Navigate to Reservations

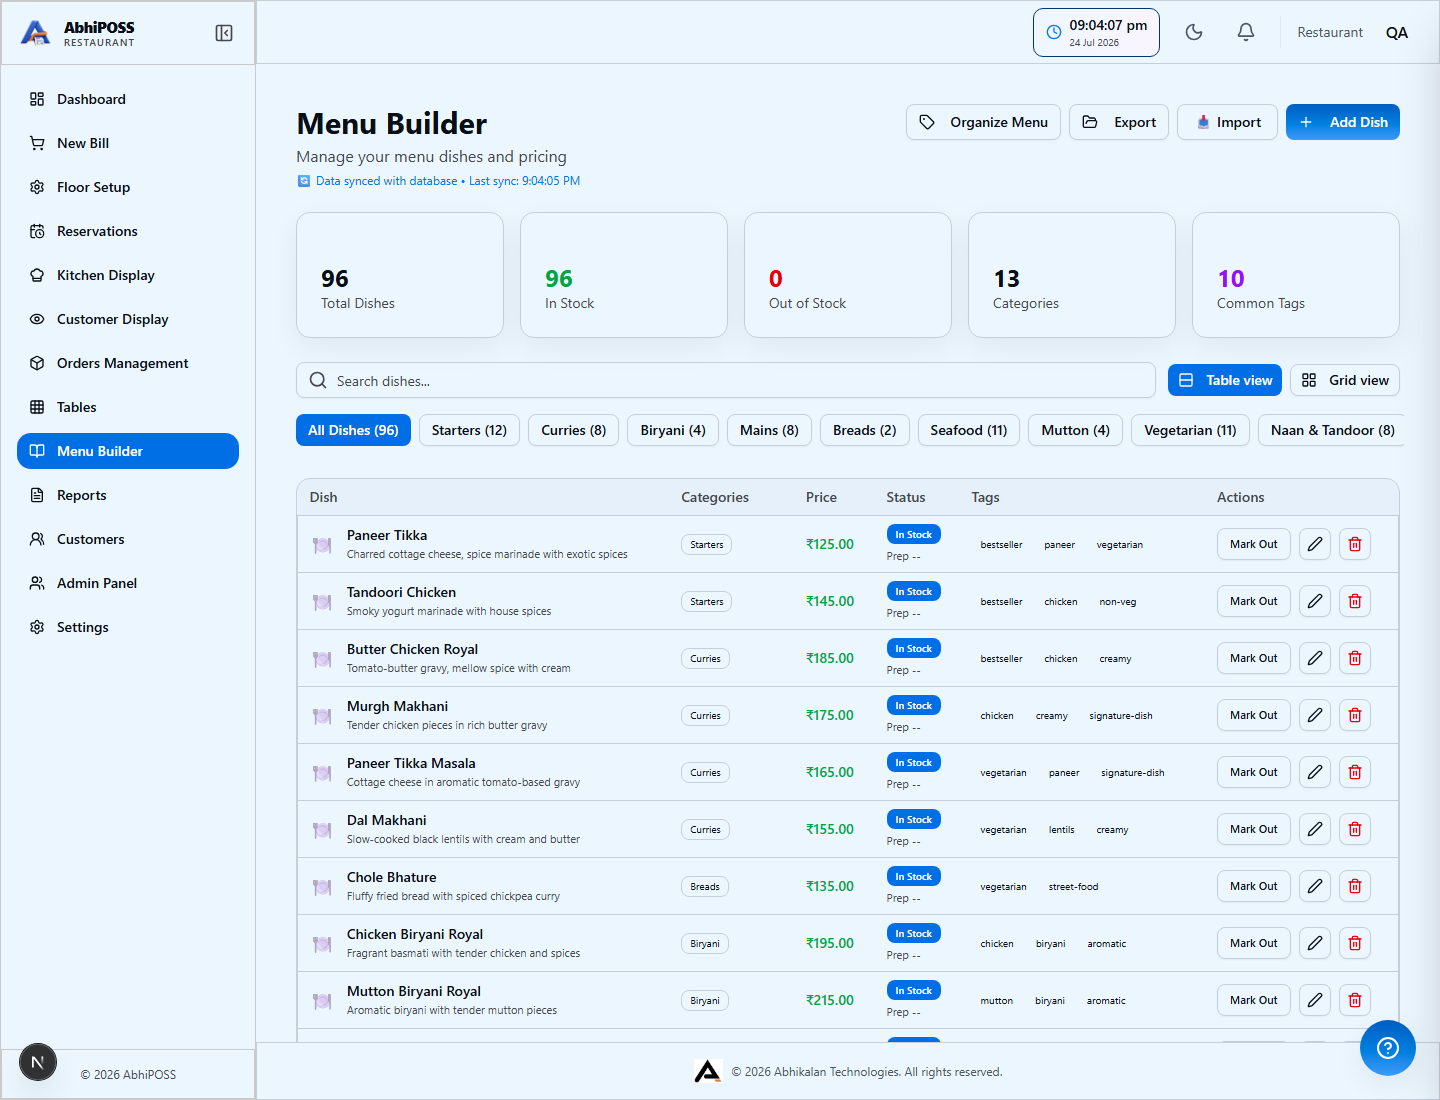[x=128, y=231]
